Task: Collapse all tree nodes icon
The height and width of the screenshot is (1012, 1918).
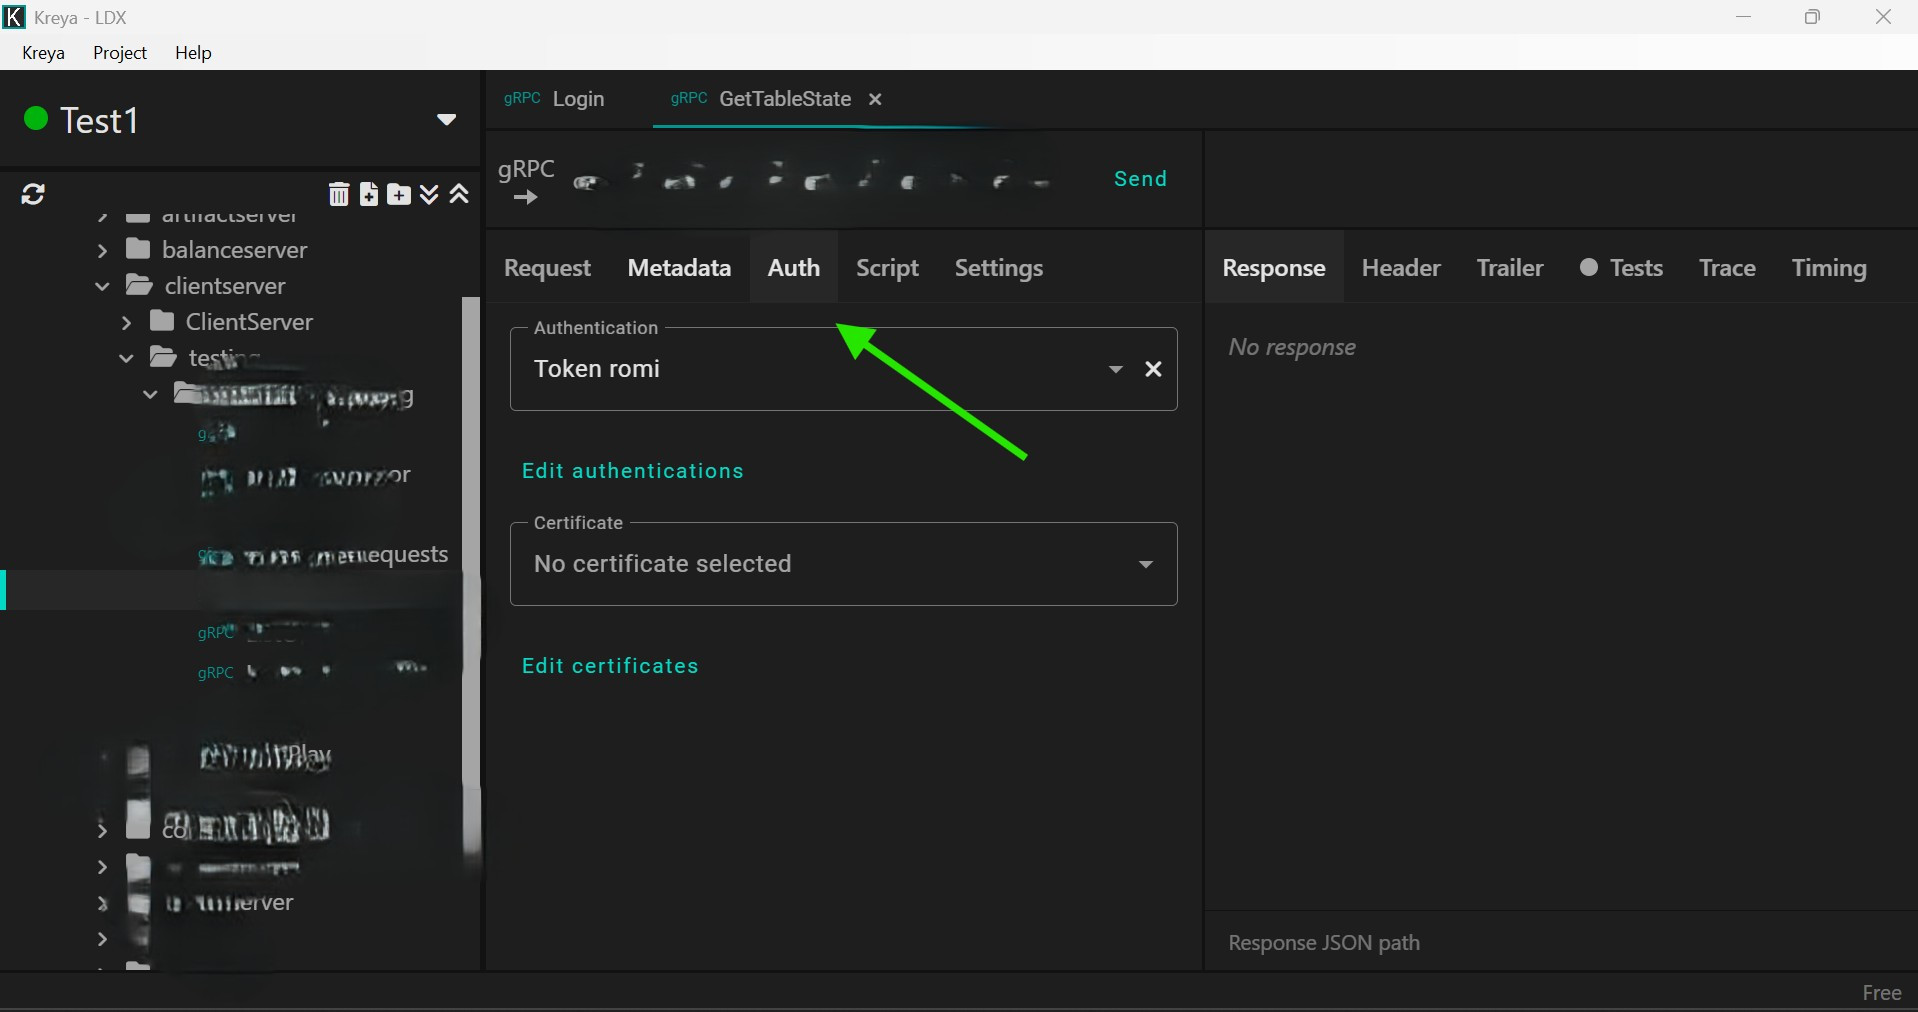Action: 460,194
